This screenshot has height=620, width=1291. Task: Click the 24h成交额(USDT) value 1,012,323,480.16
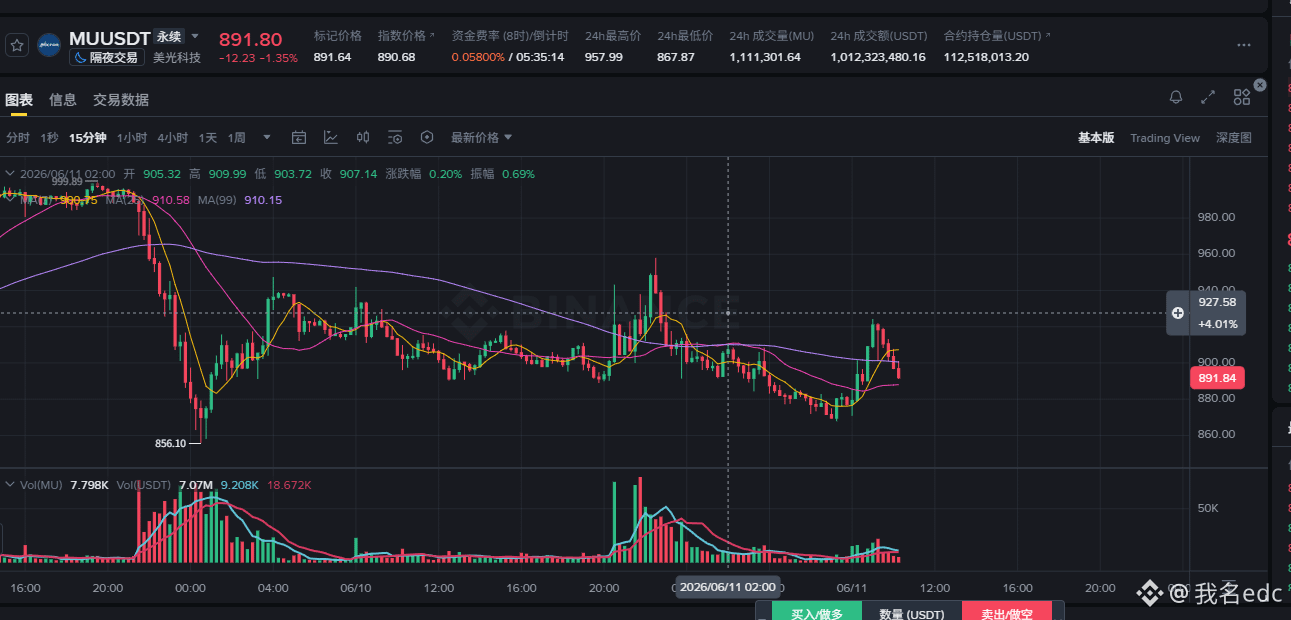point(878,57)
